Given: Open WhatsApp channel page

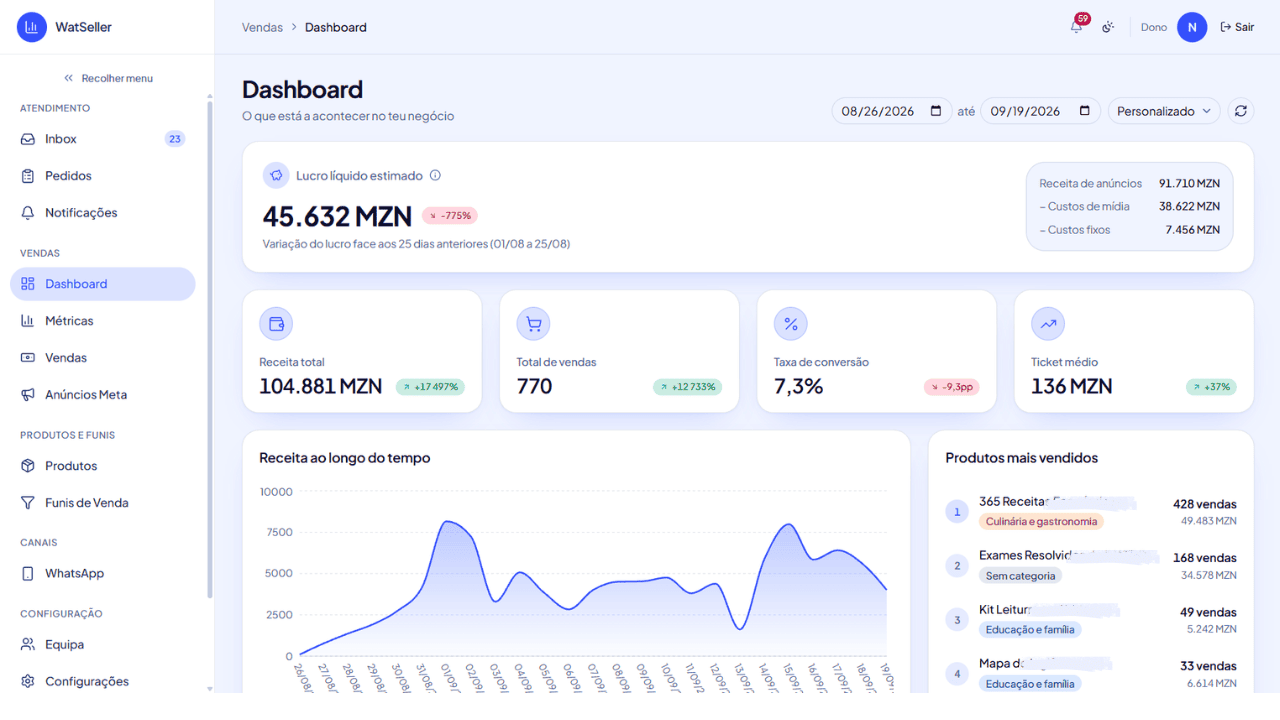Looking at the screenshot, I should 102,574.
